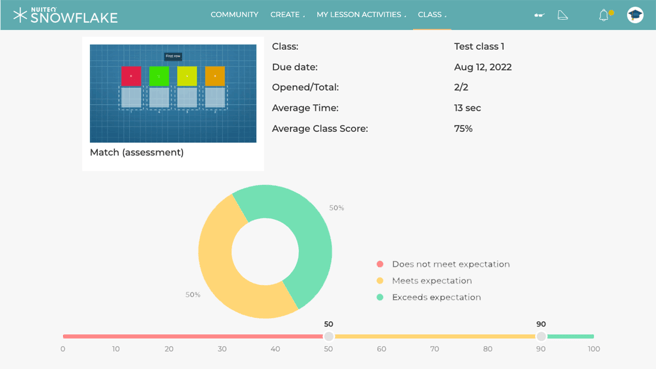This screenshot has height=369, width=656.
Task: Toggle the Does not meet expectation legend
Action: [443, 264]
